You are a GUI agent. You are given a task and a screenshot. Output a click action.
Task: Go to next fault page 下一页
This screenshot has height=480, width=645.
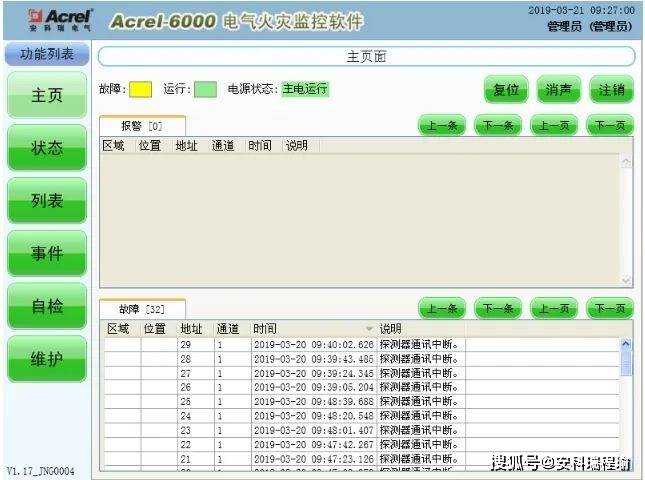(610, 308)
